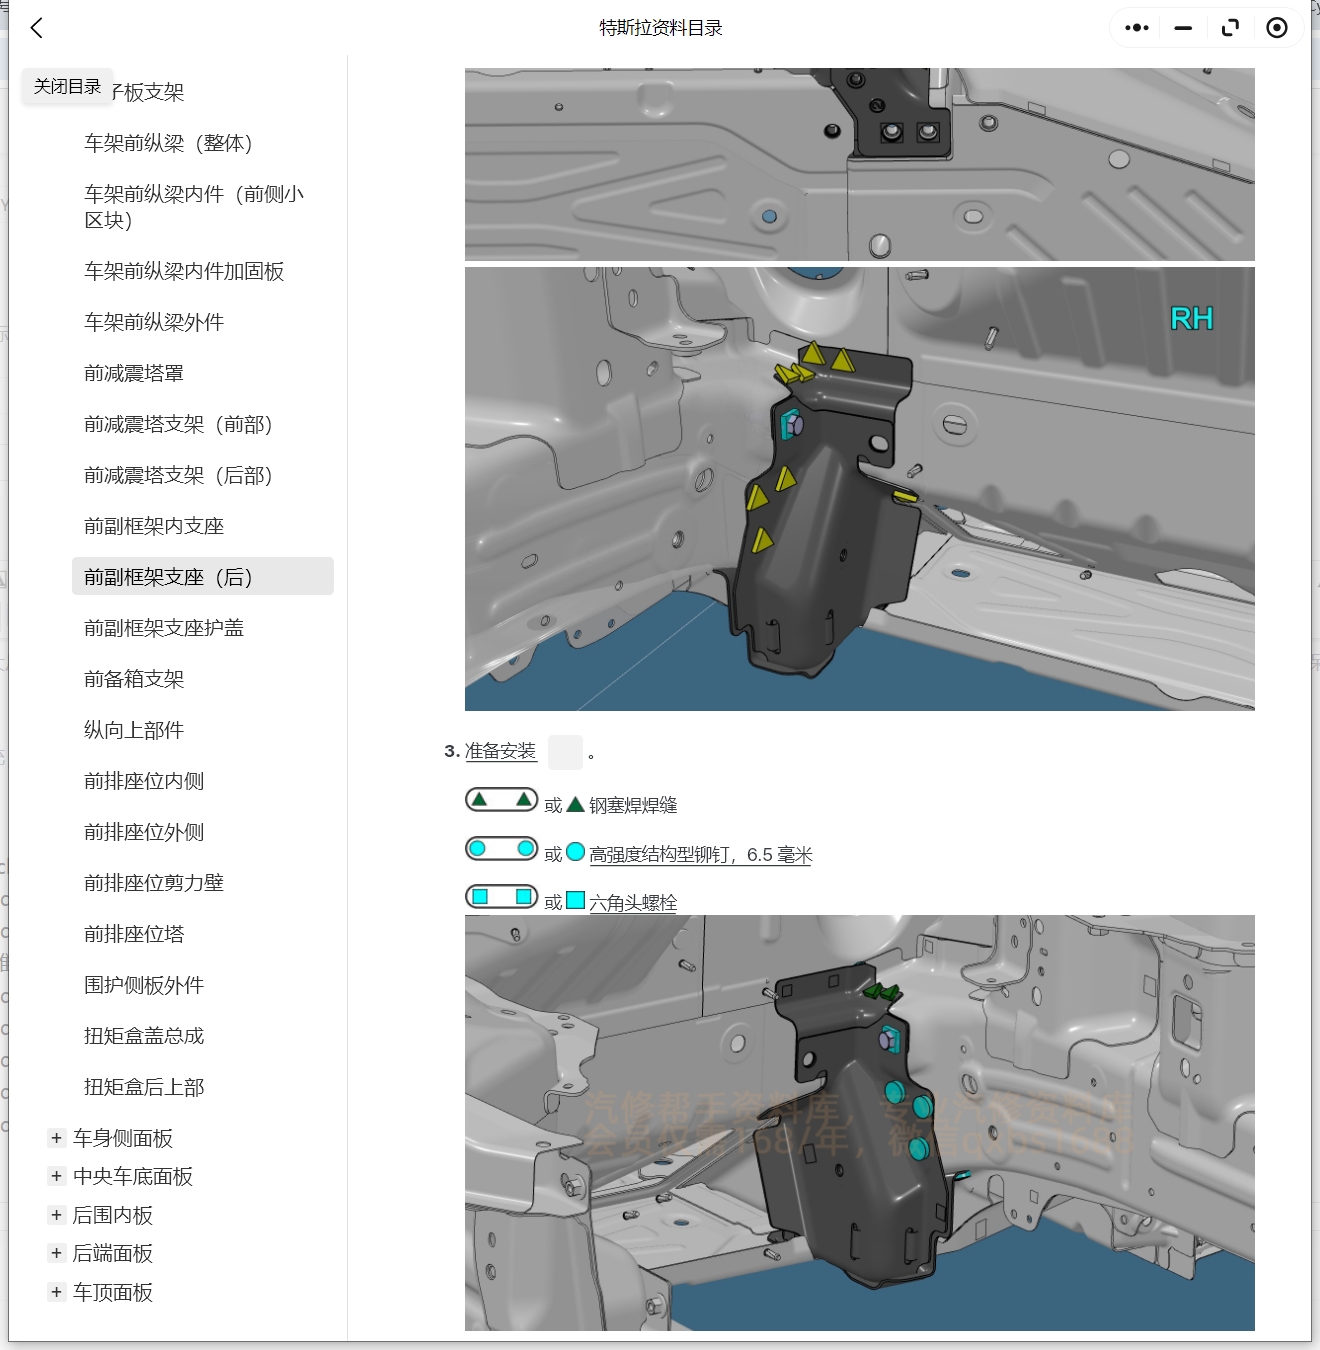Expand the 车顶面板 section
1320x1350 pixels.
point(56,1292)
